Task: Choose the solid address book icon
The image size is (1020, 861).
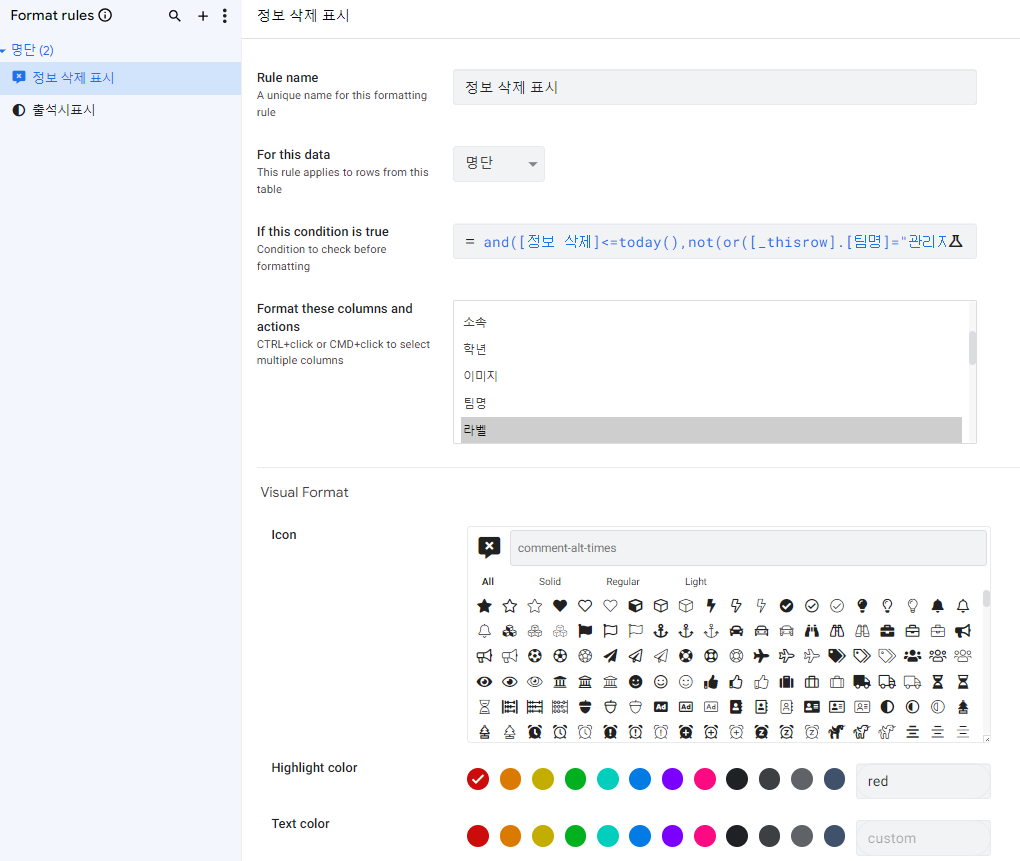Action: (x=736, y=707)
